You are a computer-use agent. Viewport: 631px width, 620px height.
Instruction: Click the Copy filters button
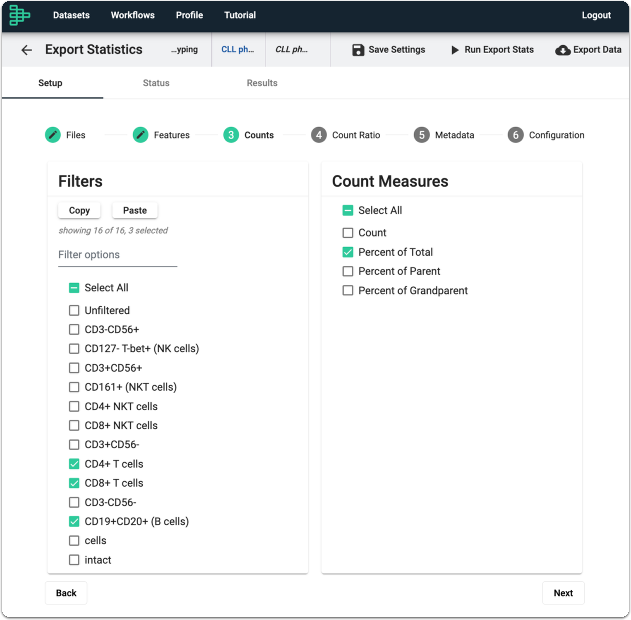pyautogui.click(x=79, y=210)
